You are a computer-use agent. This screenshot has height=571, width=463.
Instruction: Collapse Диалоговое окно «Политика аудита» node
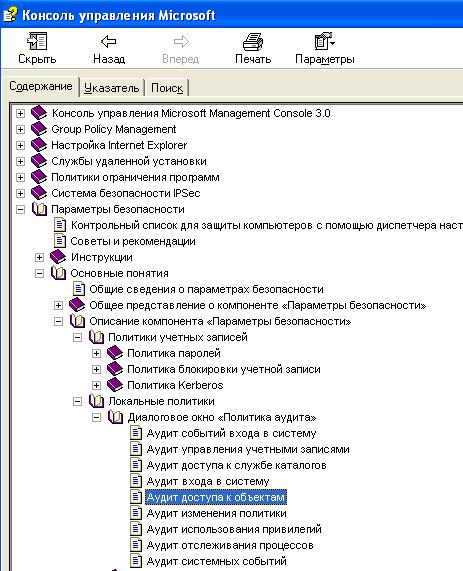point(96,418)
